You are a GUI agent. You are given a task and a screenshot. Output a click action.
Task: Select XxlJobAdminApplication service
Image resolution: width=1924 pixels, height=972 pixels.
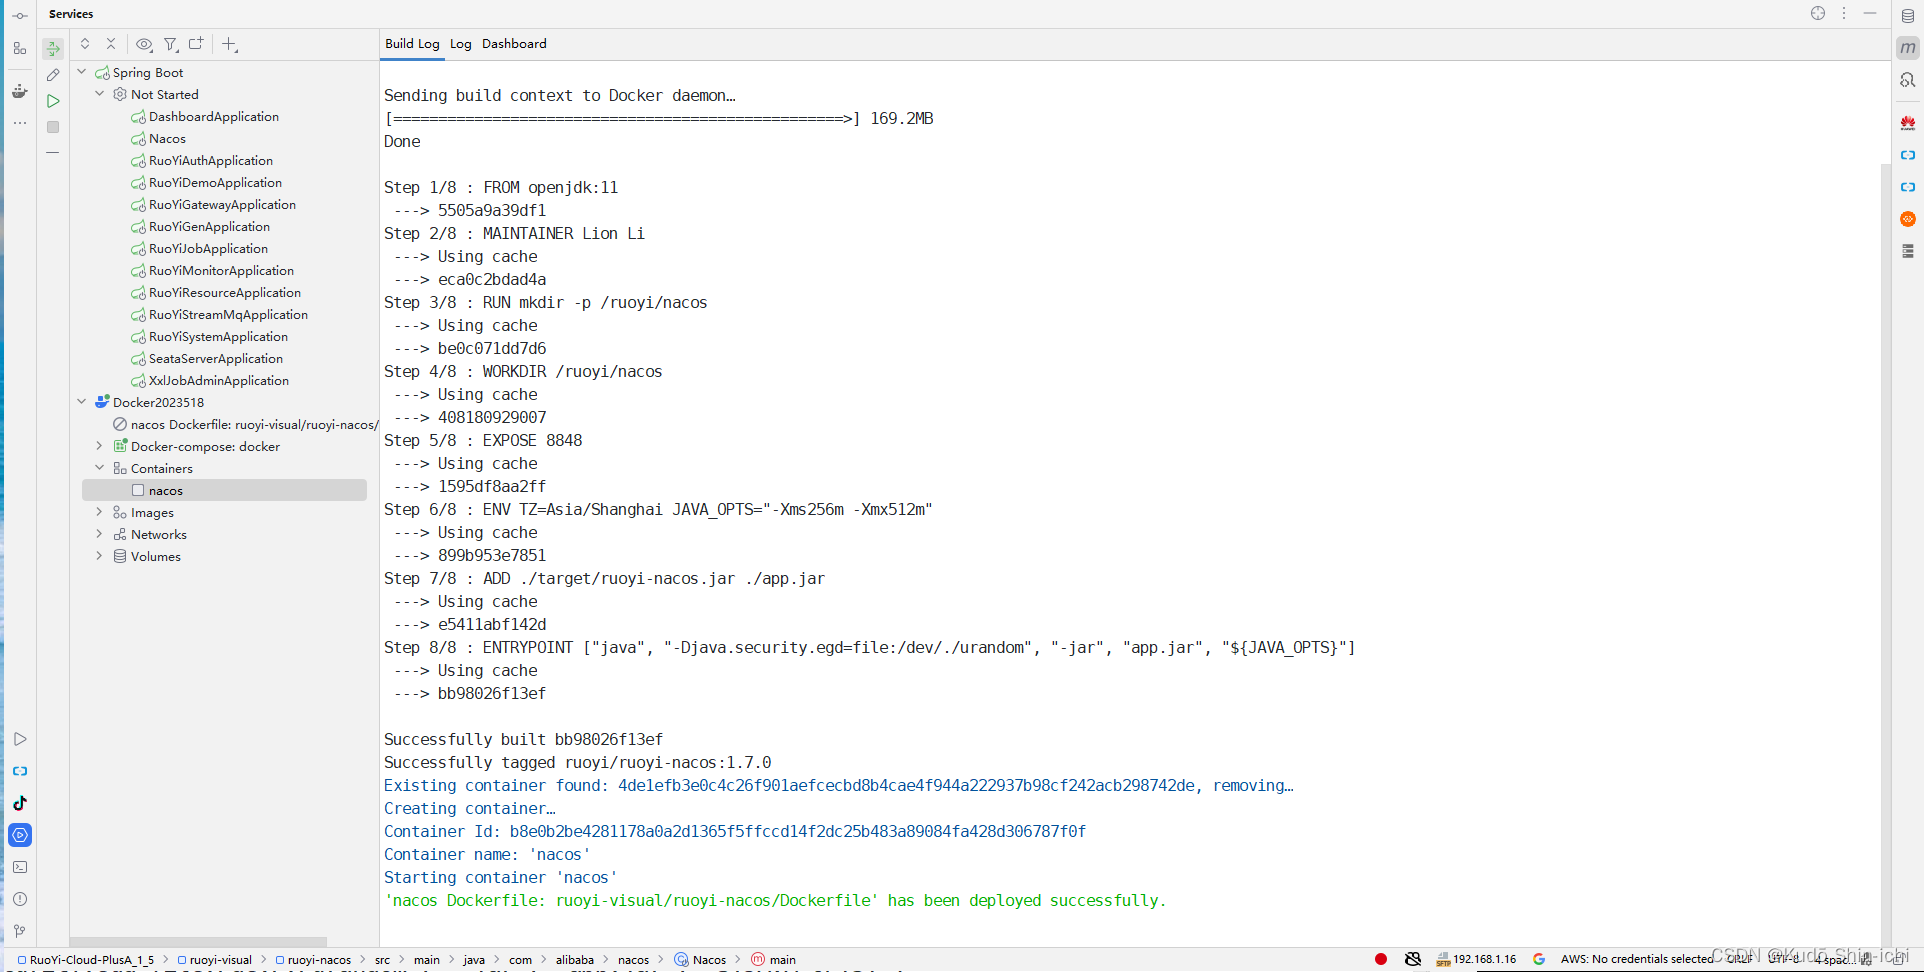tap(218, 381)
